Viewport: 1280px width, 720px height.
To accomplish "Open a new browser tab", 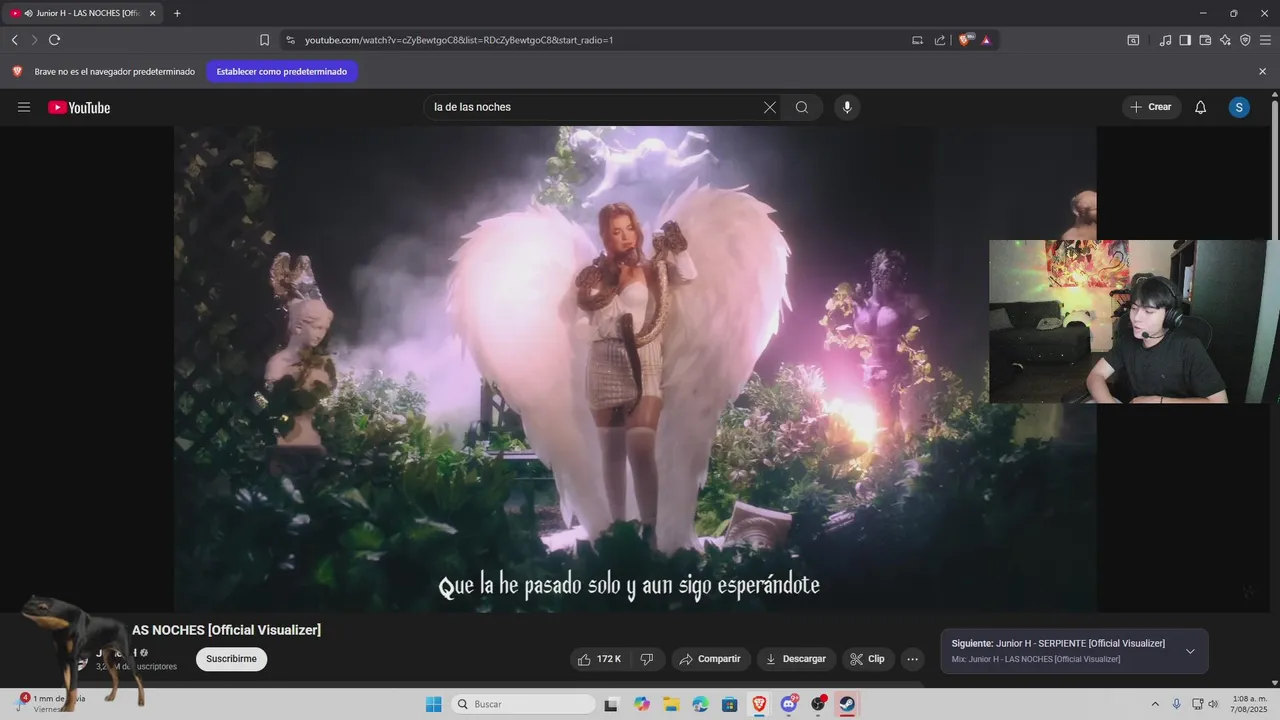I will [177, 14].
